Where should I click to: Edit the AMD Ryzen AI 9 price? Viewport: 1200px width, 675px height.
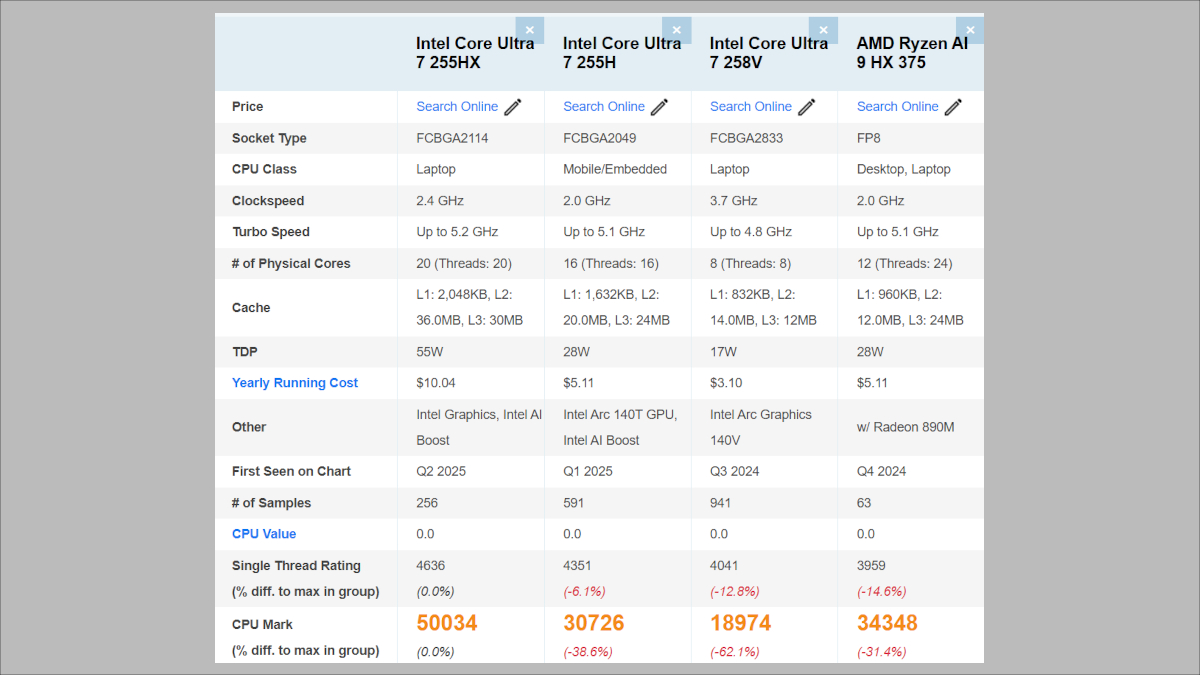click(x=954, y=107)
